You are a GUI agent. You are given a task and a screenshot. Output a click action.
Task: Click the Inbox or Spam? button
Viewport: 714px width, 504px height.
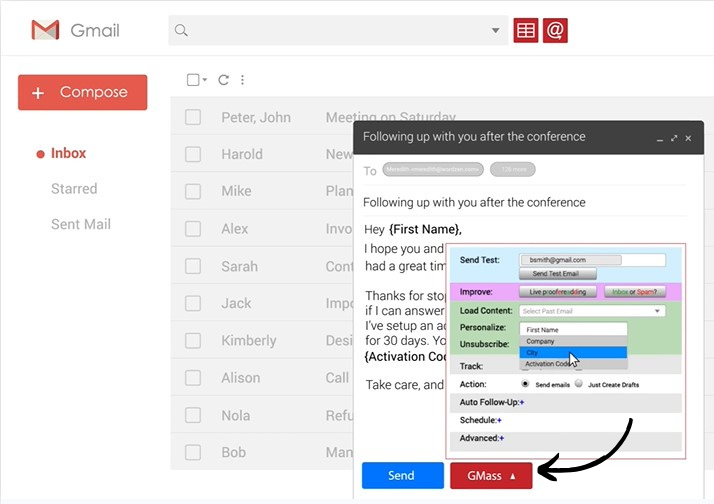pos(635,292)
